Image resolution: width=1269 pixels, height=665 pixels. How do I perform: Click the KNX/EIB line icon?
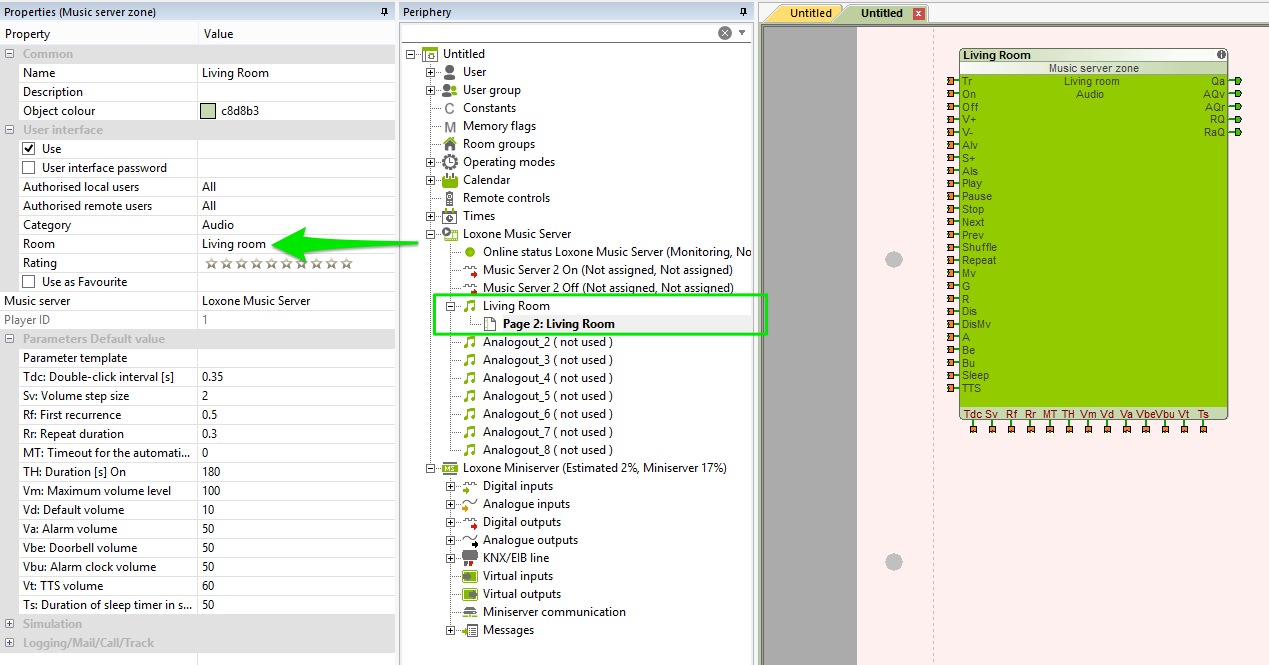(x=470, y=558)
